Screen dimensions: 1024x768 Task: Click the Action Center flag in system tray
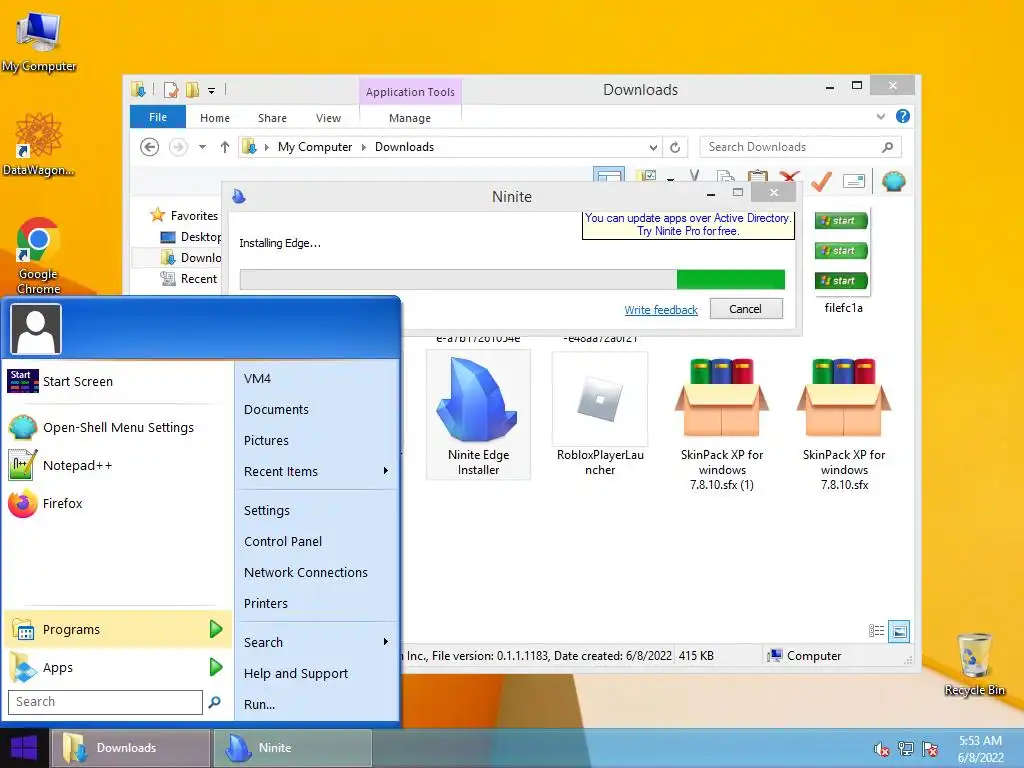(930, 748)
